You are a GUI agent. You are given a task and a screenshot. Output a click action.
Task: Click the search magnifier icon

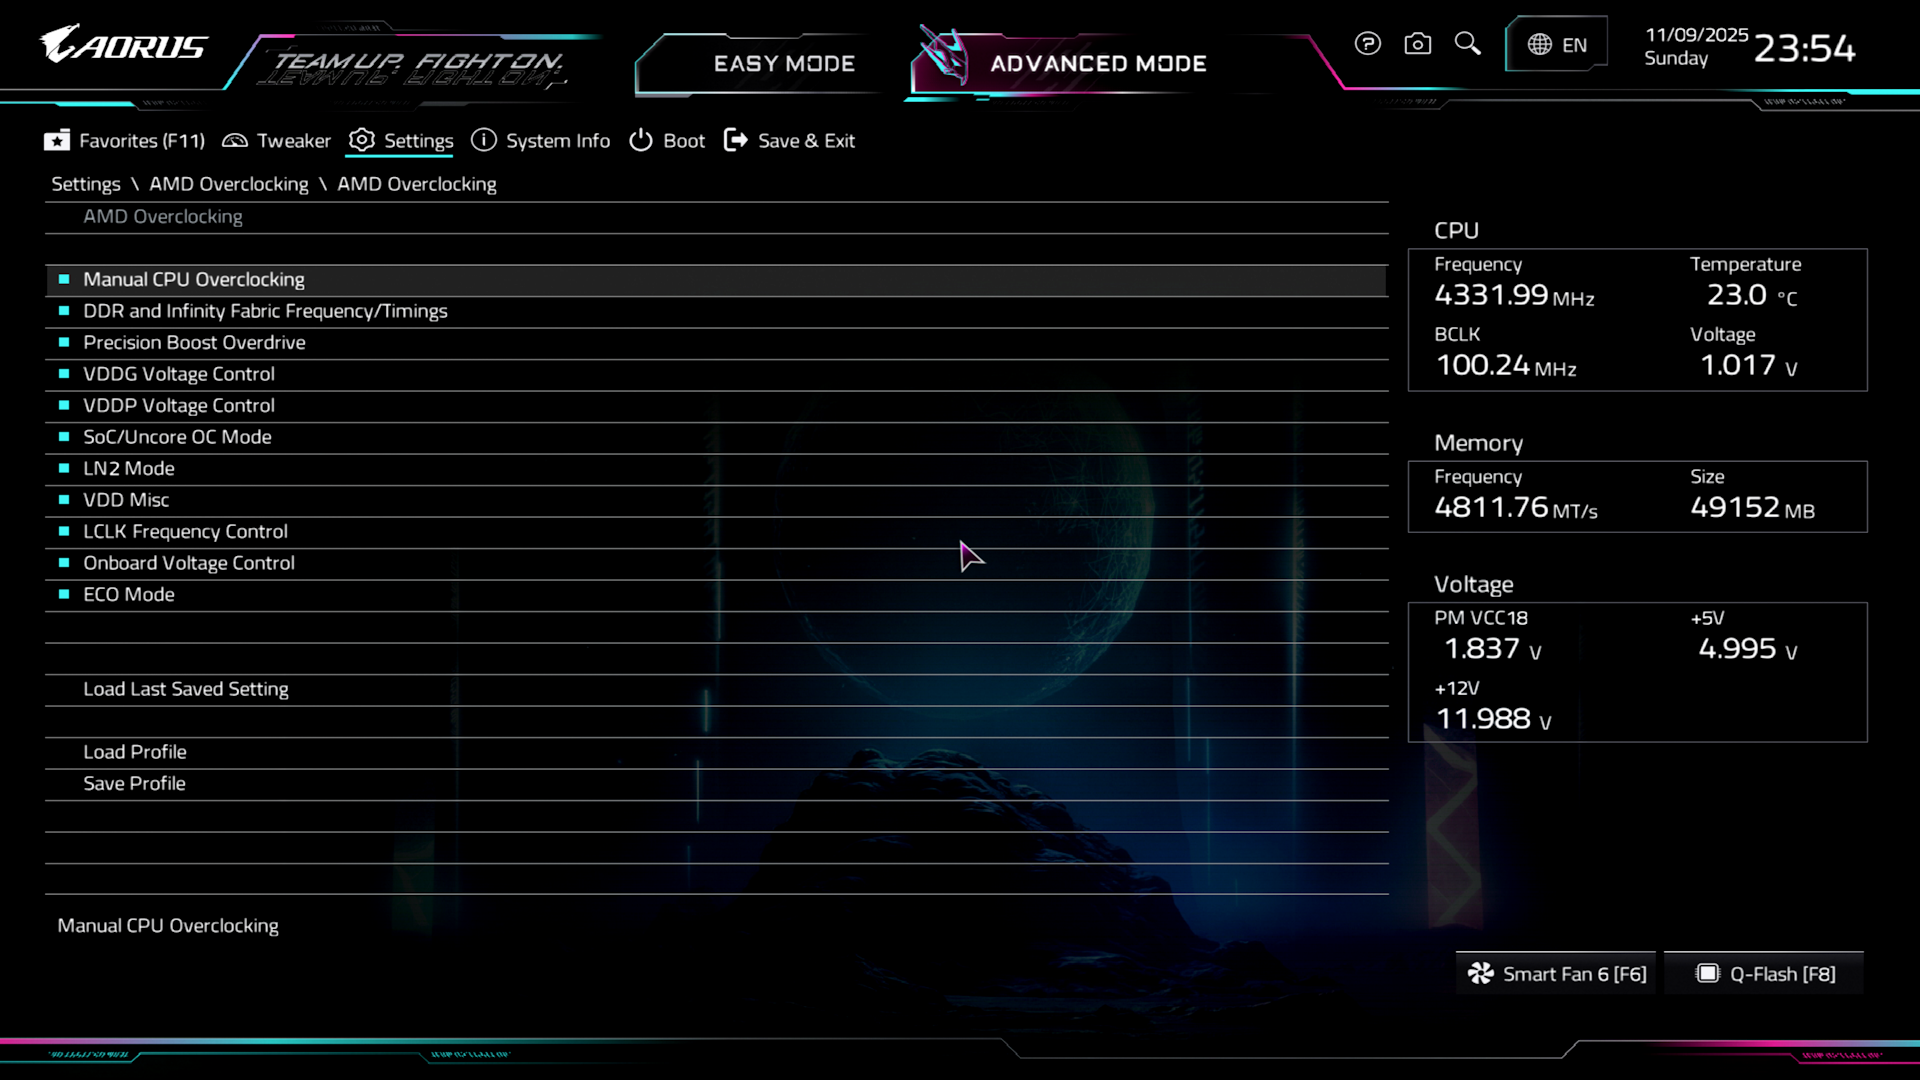[1467, 44]
